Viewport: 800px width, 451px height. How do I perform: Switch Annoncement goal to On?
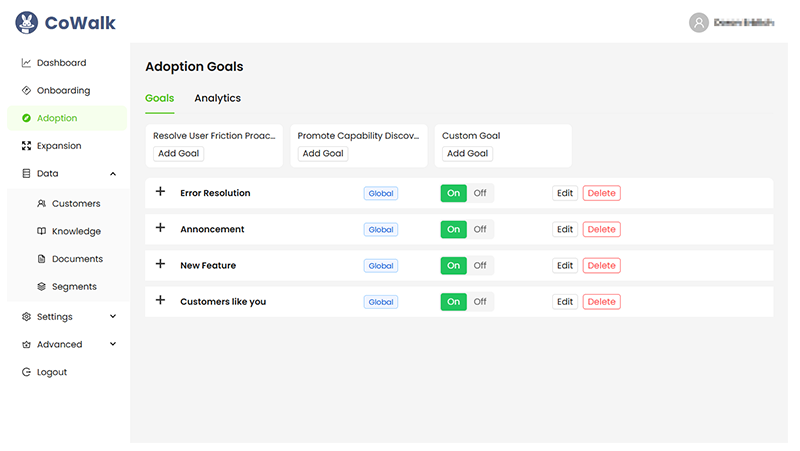(454, 230)
